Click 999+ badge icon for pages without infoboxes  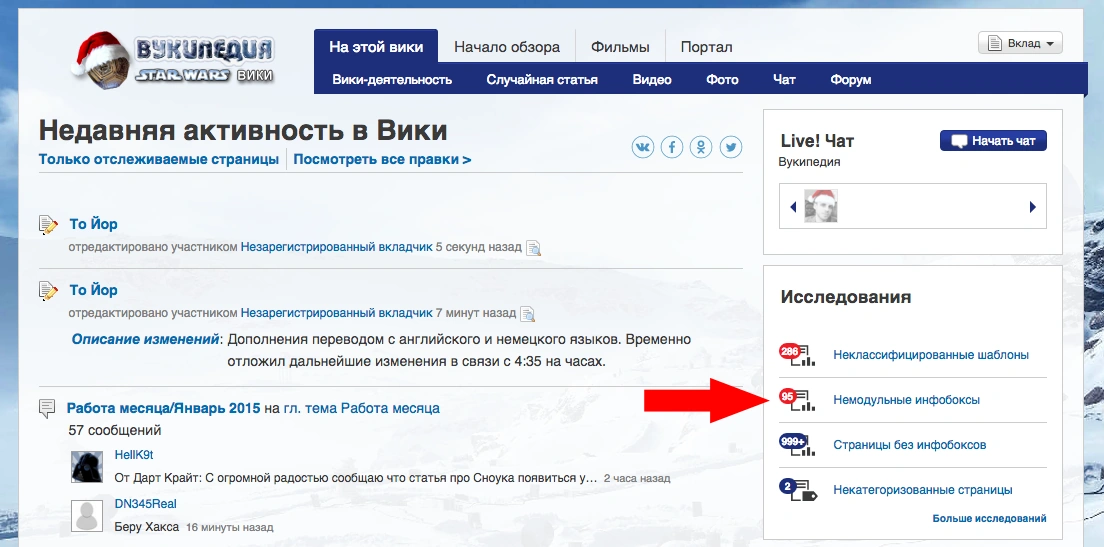pos(796,444)
